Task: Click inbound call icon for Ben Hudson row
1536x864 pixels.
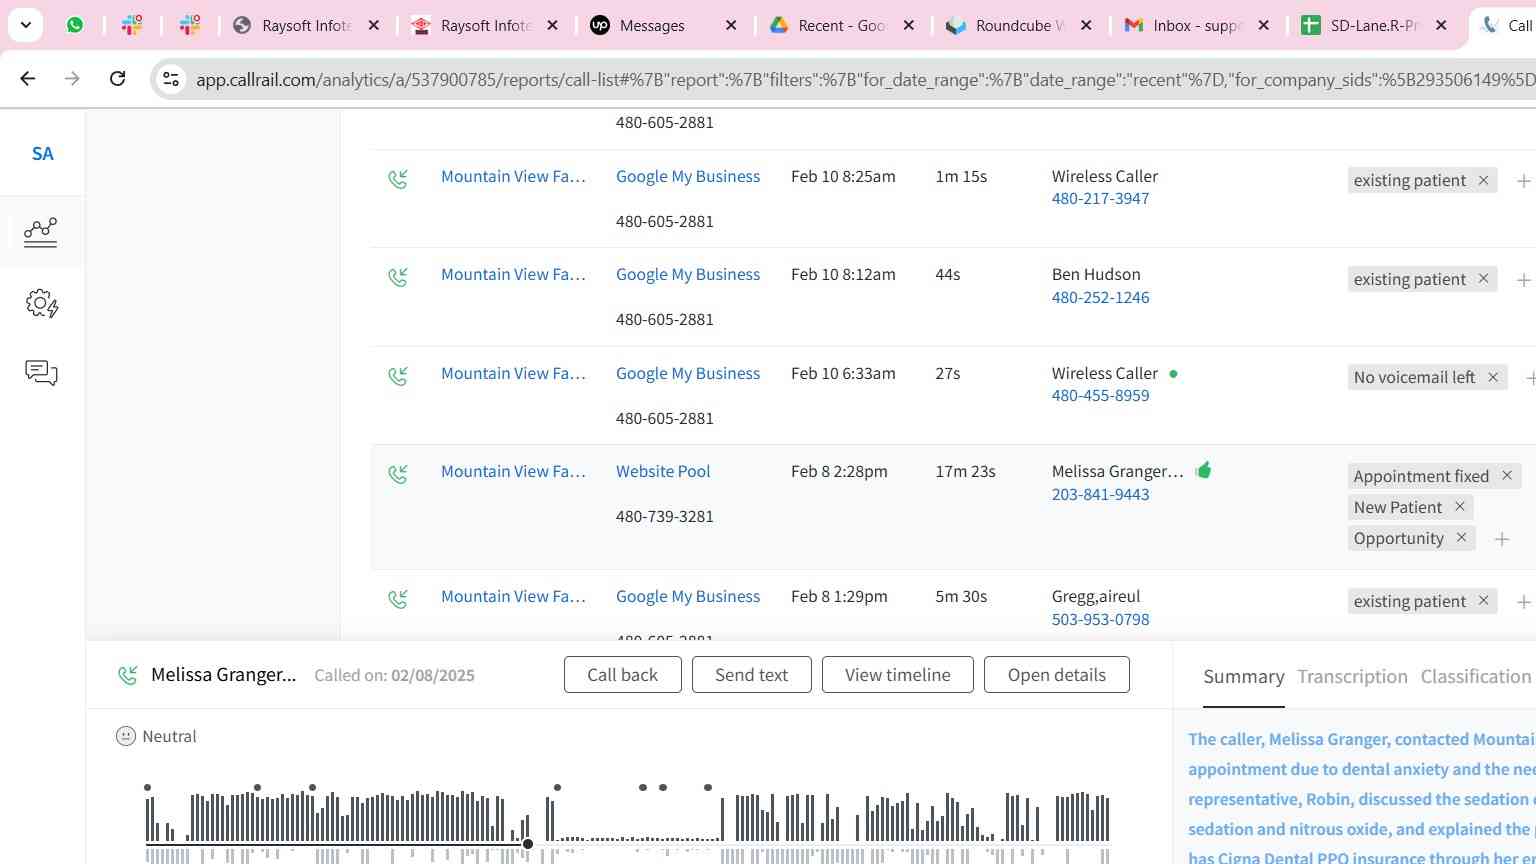Action: 398,277
